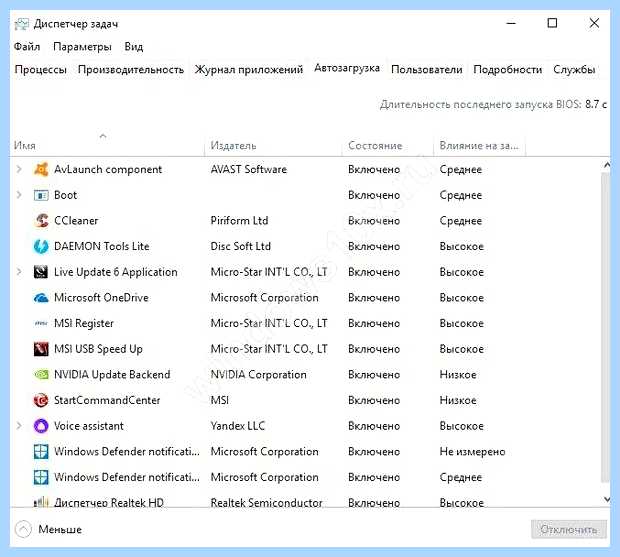Image resolution: width=620 pixels, height=557 pixels.
Task: Open the Файл menu
Action: [27, 47]
